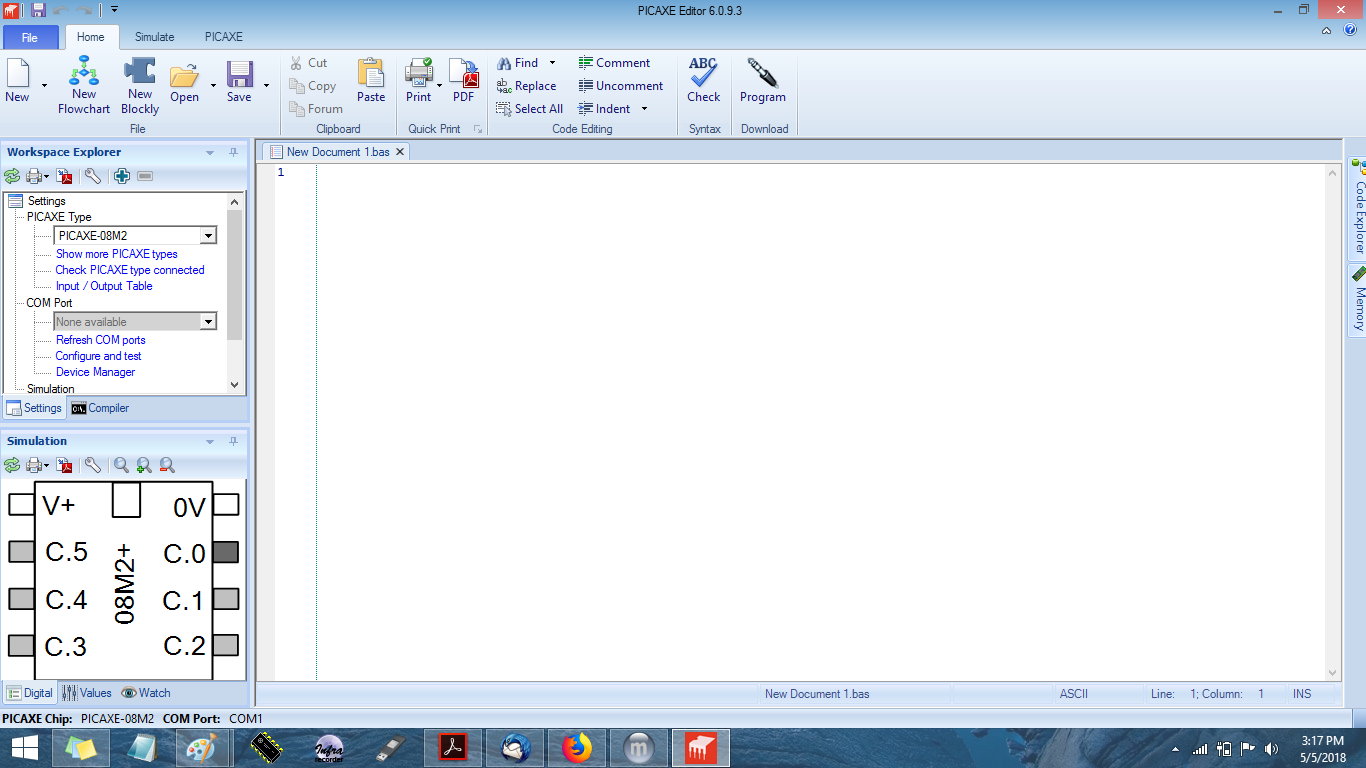Screen dimensions: 1366x768
Task: Expand the Find dropdown arrow
Action: (552, 63)
